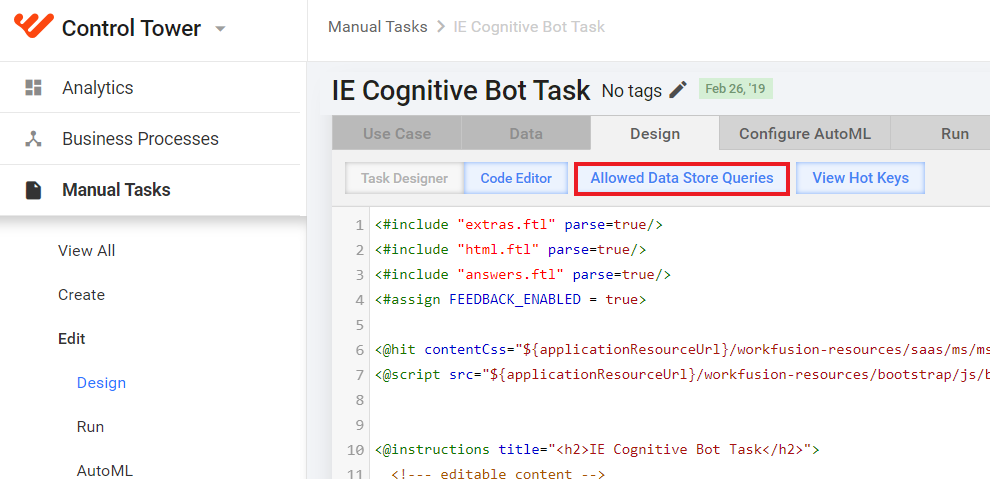Click the @instructions title code line

[597, 450]
